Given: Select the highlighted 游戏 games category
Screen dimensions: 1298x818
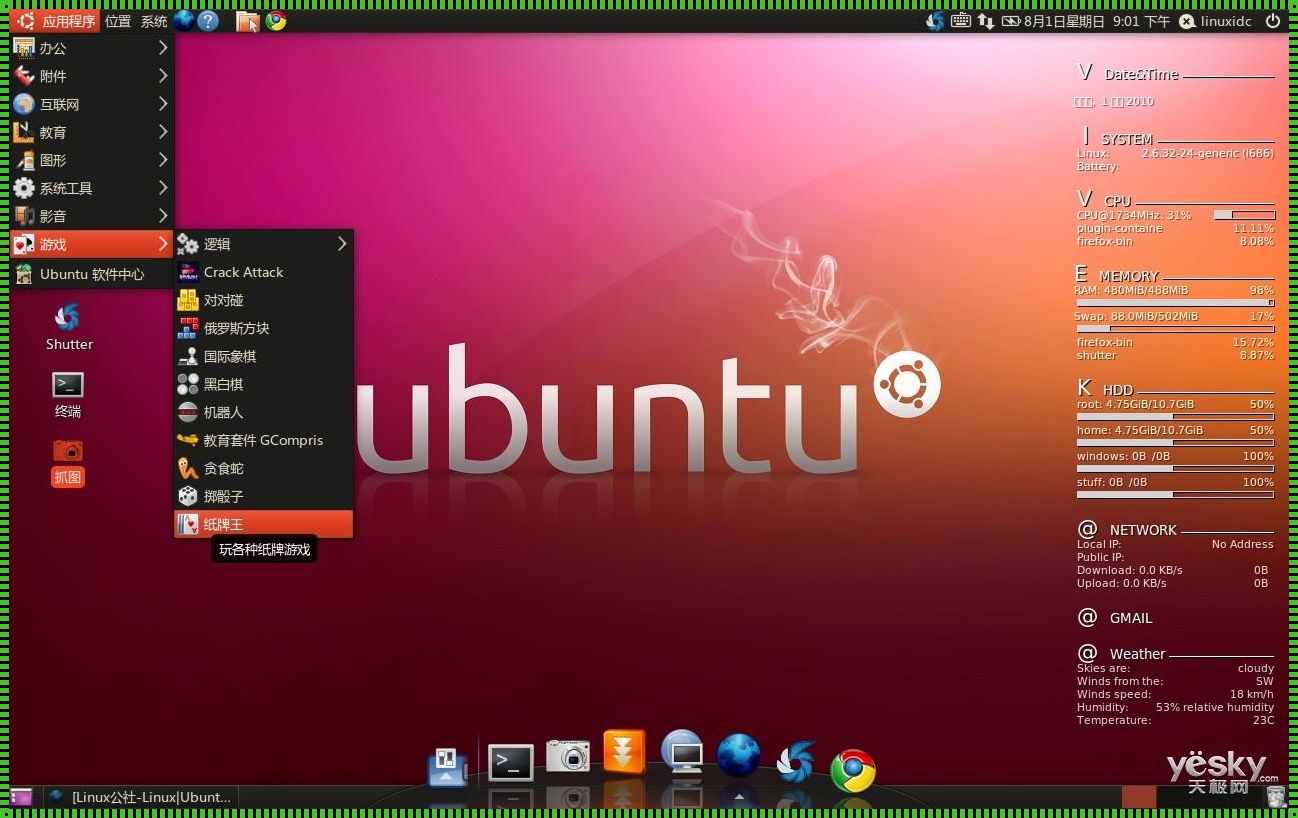Looking at the screenshot, I should click(92, 244).
